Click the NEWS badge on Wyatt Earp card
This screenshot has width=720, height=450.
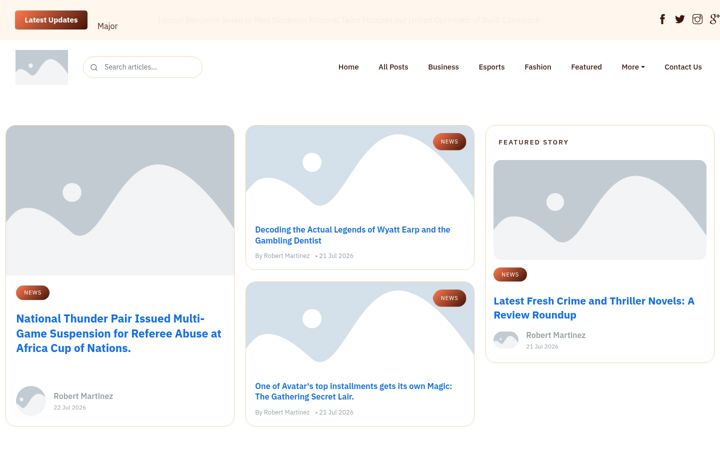pyautogui.click(x=449, y=142)
